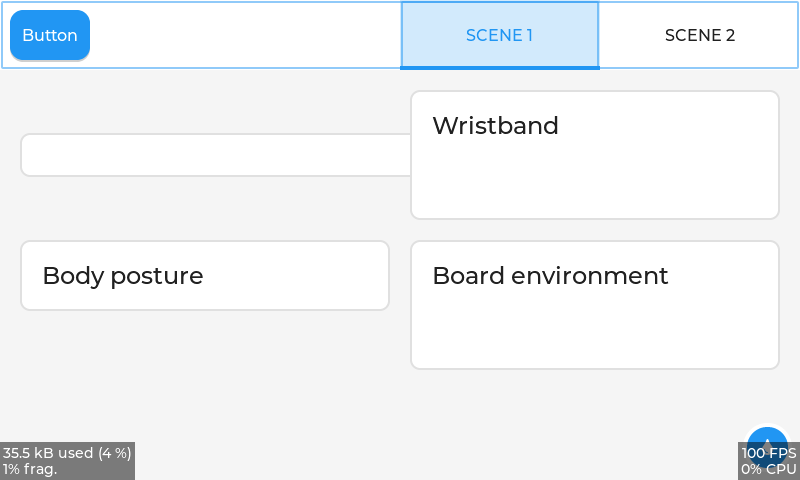Click the 'Wristband' title text
This screenshot has width=800, height=480.
495,126
